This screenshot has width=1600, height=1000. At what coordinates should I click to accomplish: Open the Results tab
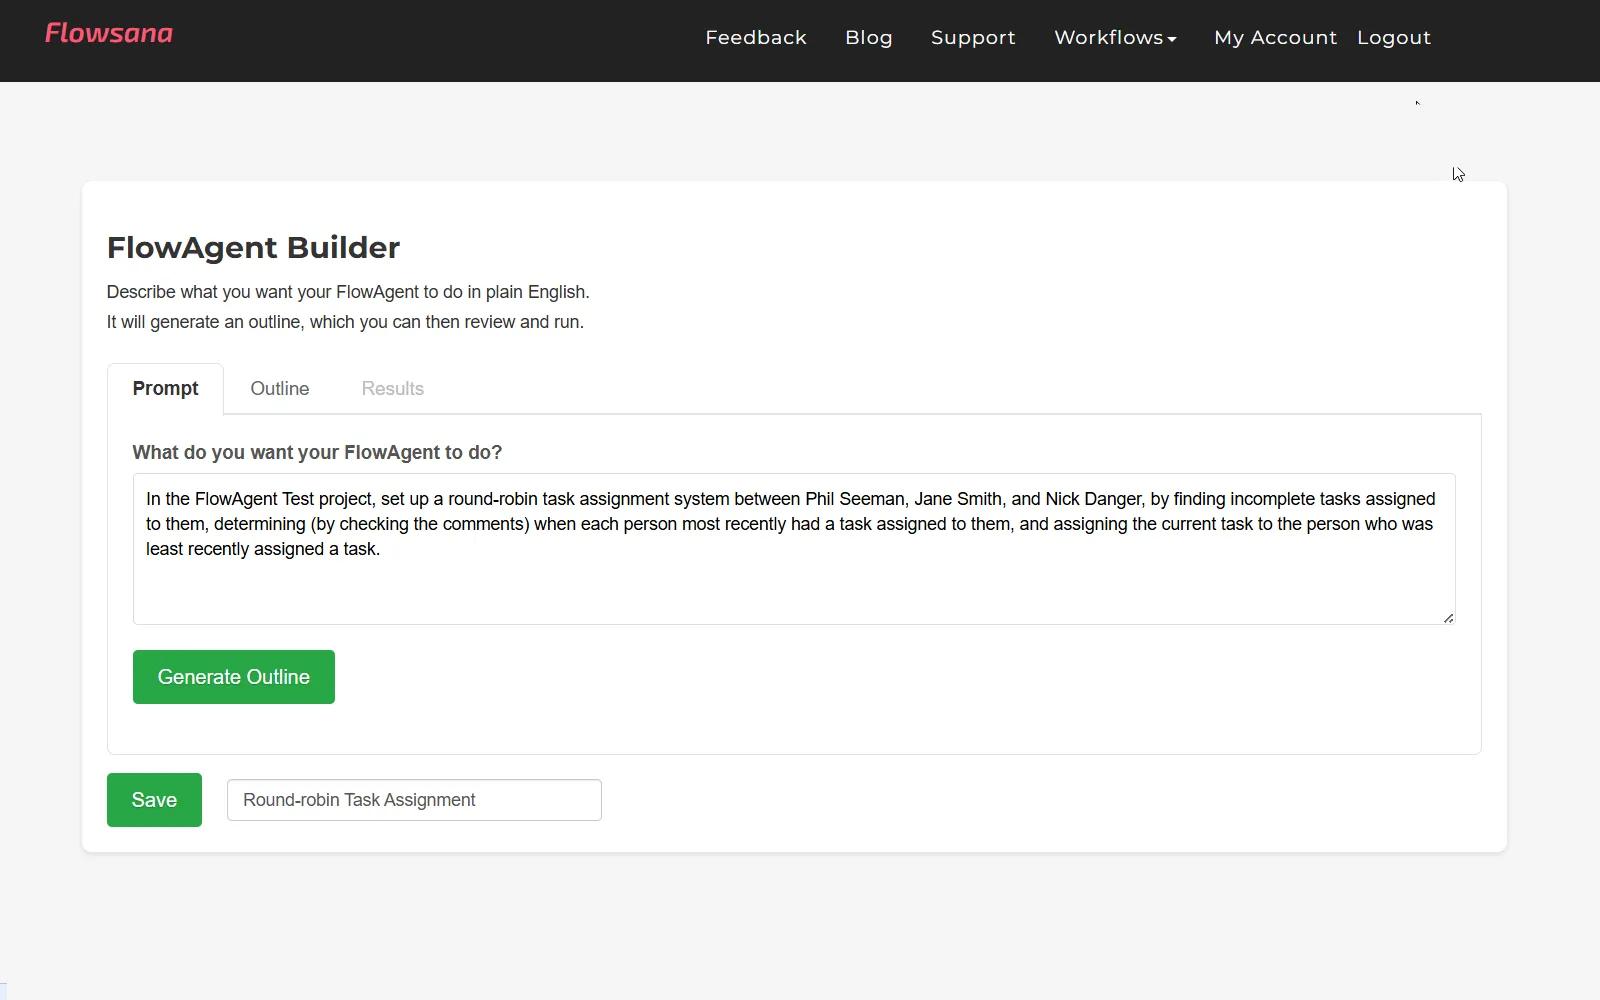pos(392,389)
